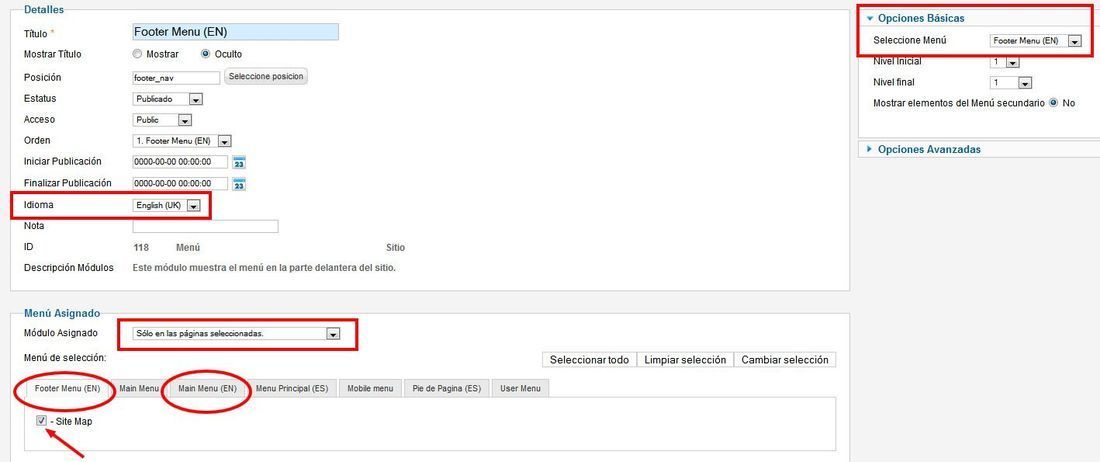Image resolution: width=1100 pixels, height=462 pixels.
Task: Open calendar for Finalizar Publicación date
Action: pos(239,184)
